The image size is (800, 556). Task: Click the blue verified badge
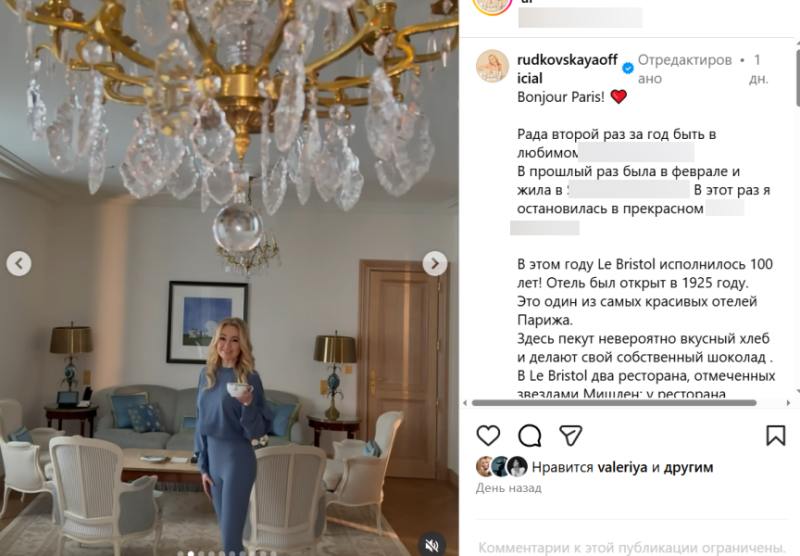628,68
